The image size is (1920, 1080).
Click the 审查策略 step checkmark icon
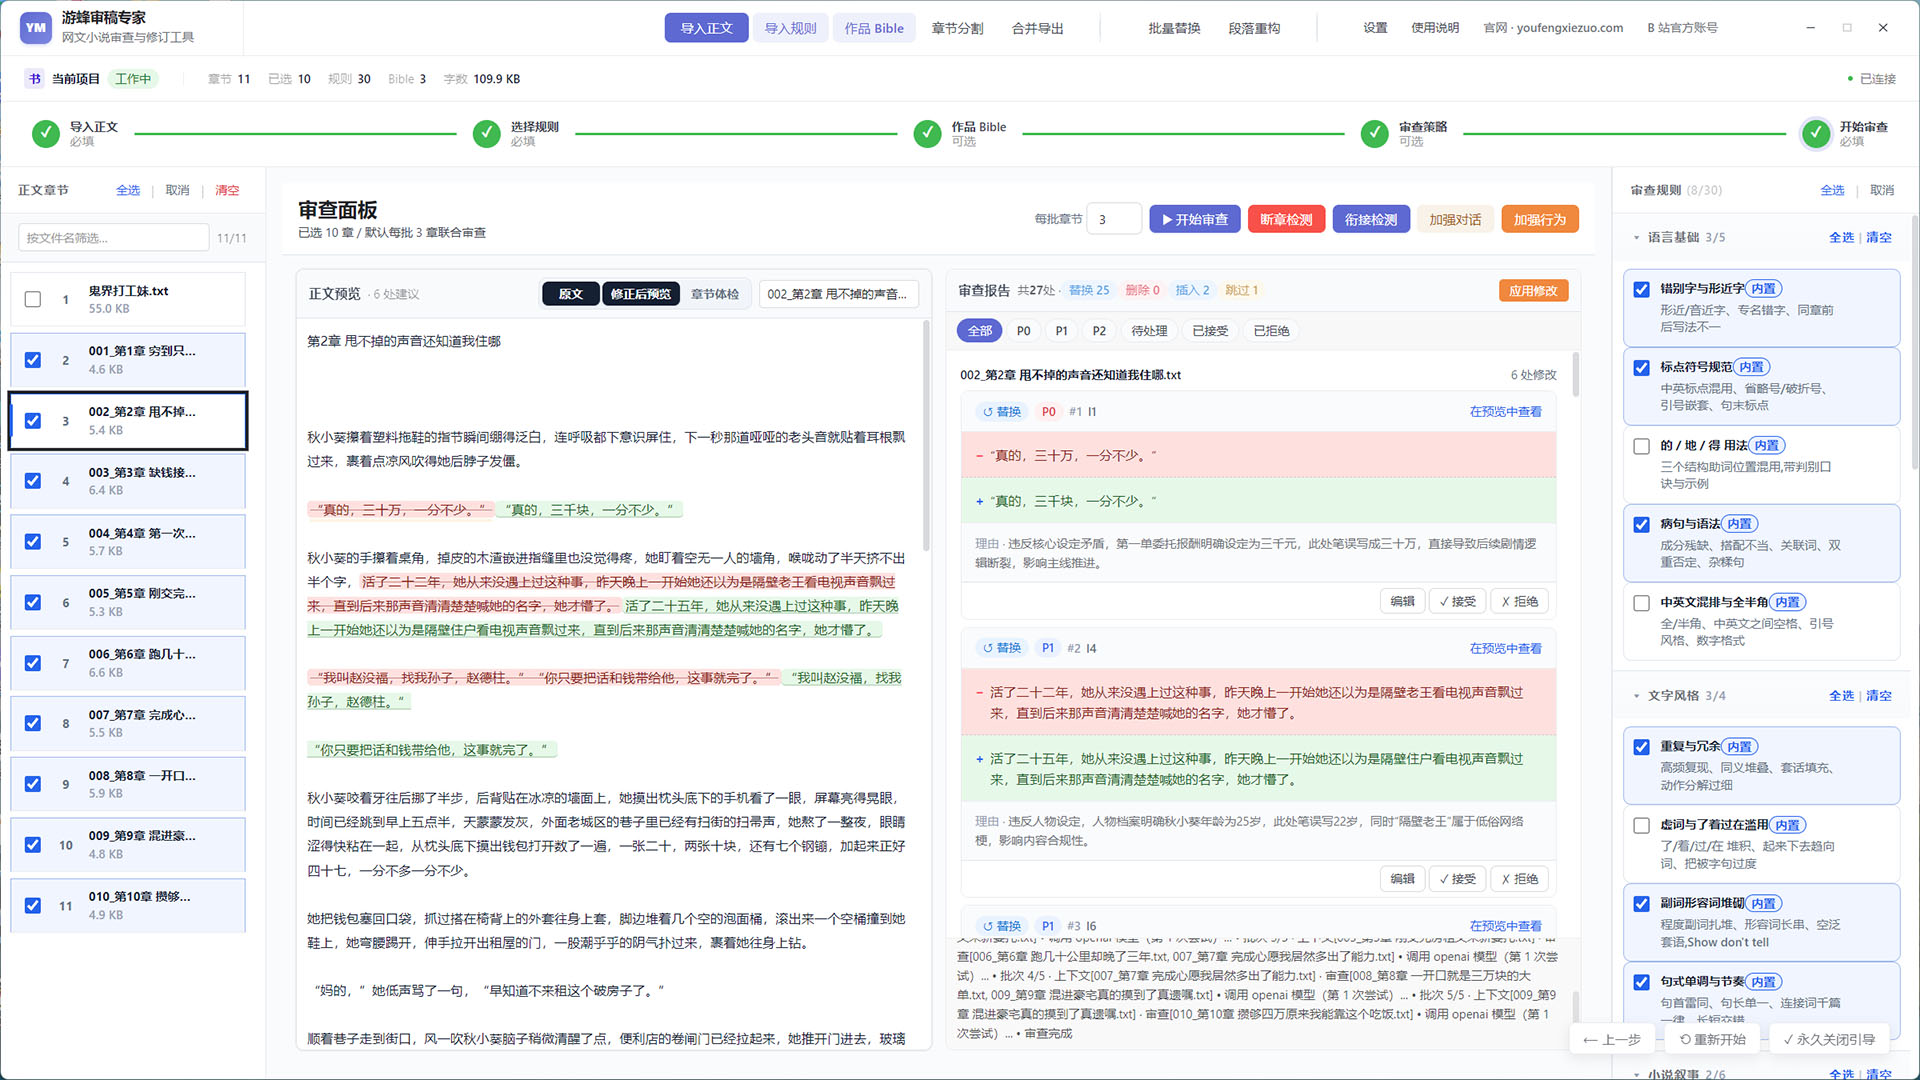click(1375, 133)
